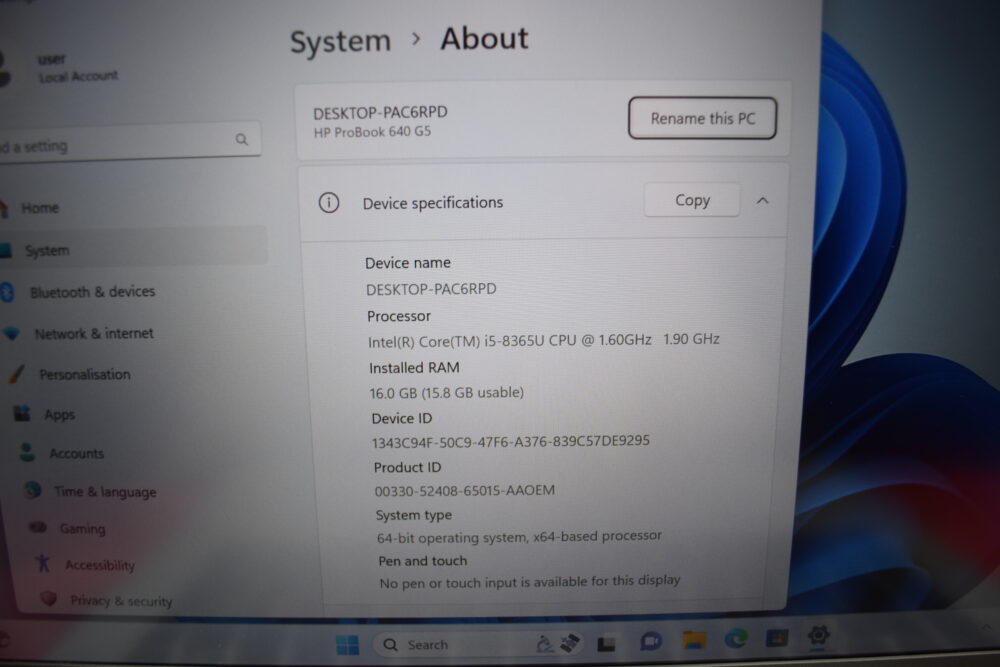Select the No pen or touch input text
The height and width of the screenshot is (667, 1000).
[529, 582]
